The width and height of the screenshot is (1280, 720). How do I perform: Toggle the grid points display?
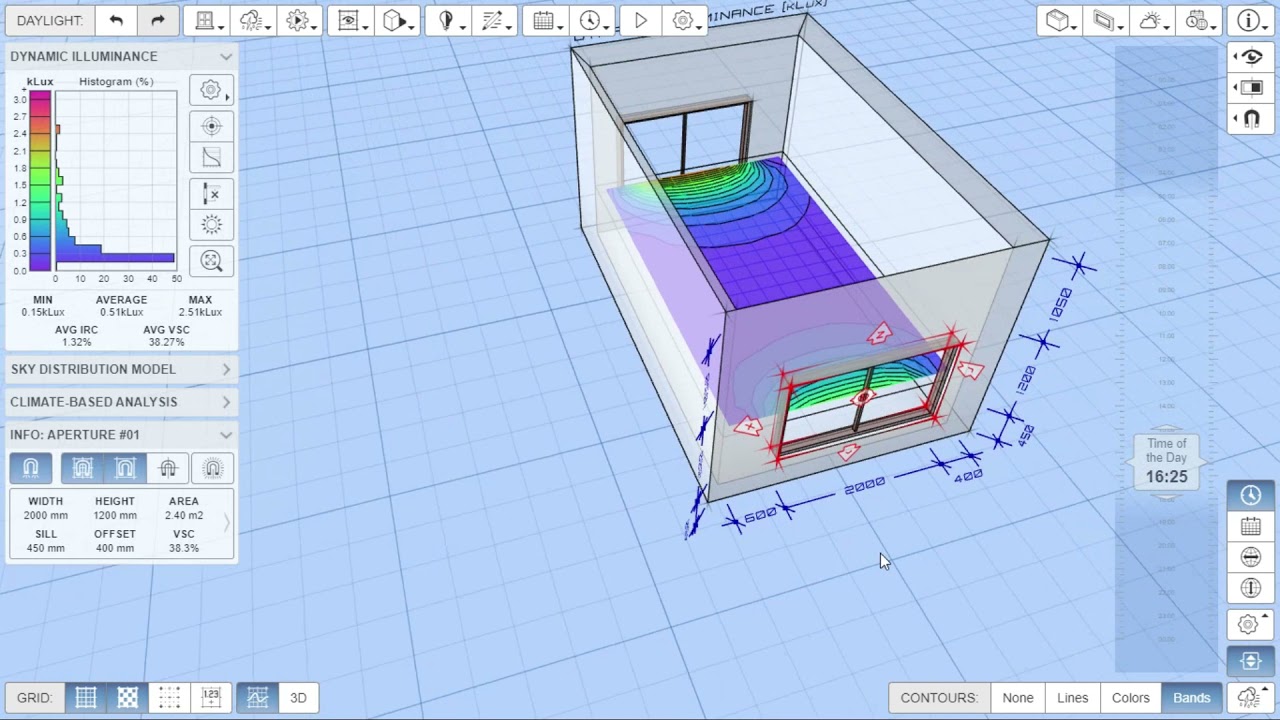pos(169,698)
